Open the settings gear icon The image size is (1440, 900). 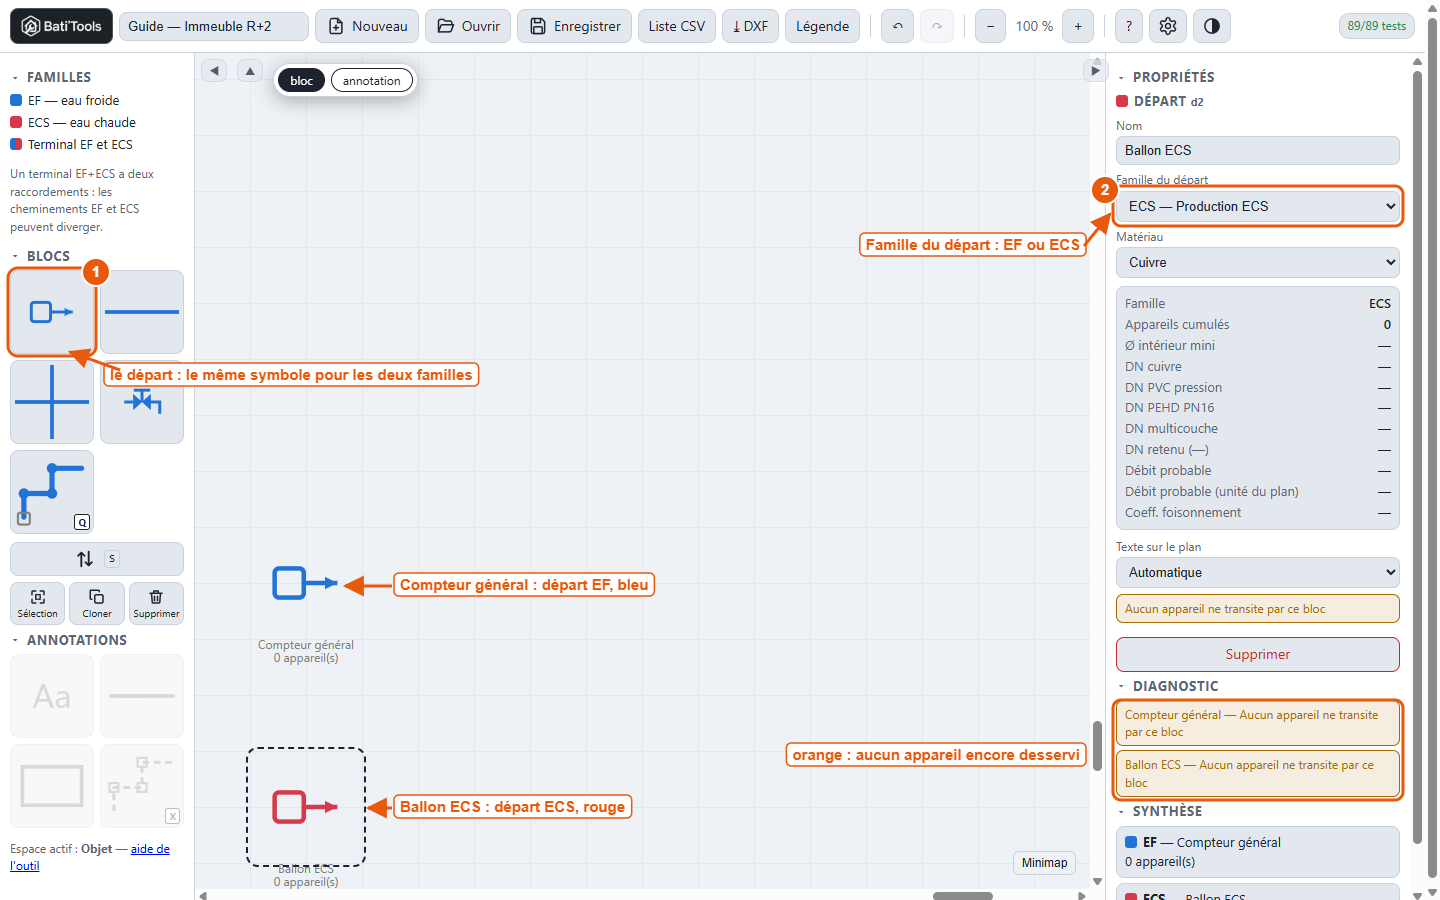tap(1168, 26)
